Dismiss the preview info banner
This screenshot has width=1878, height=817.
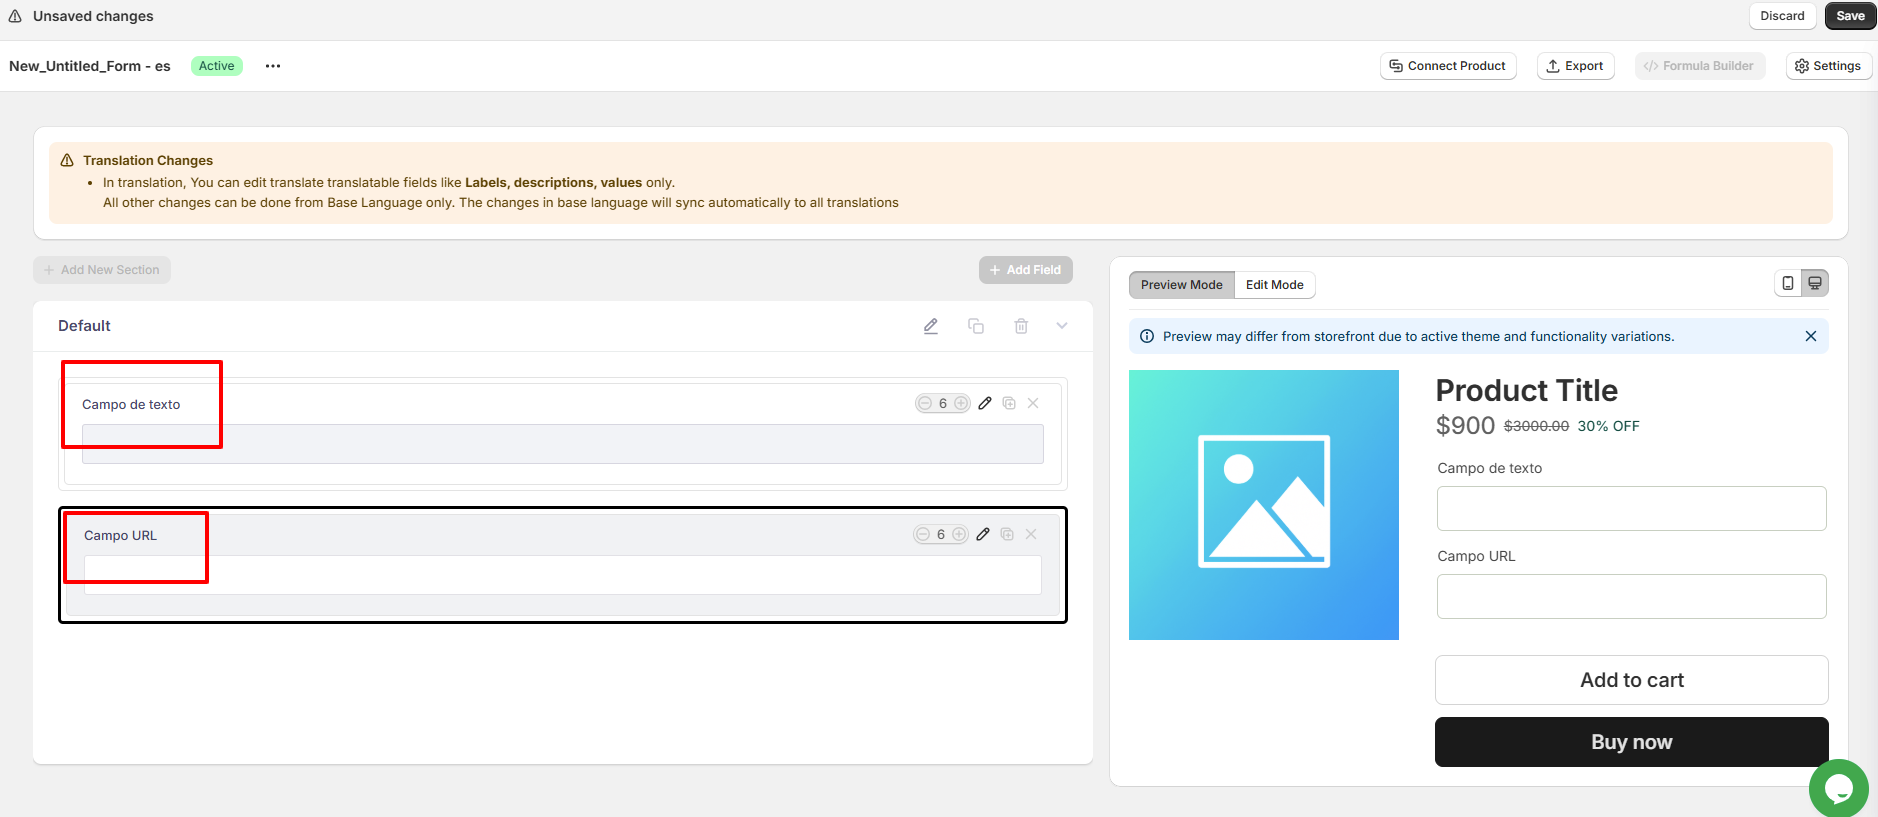(1810, 336)
